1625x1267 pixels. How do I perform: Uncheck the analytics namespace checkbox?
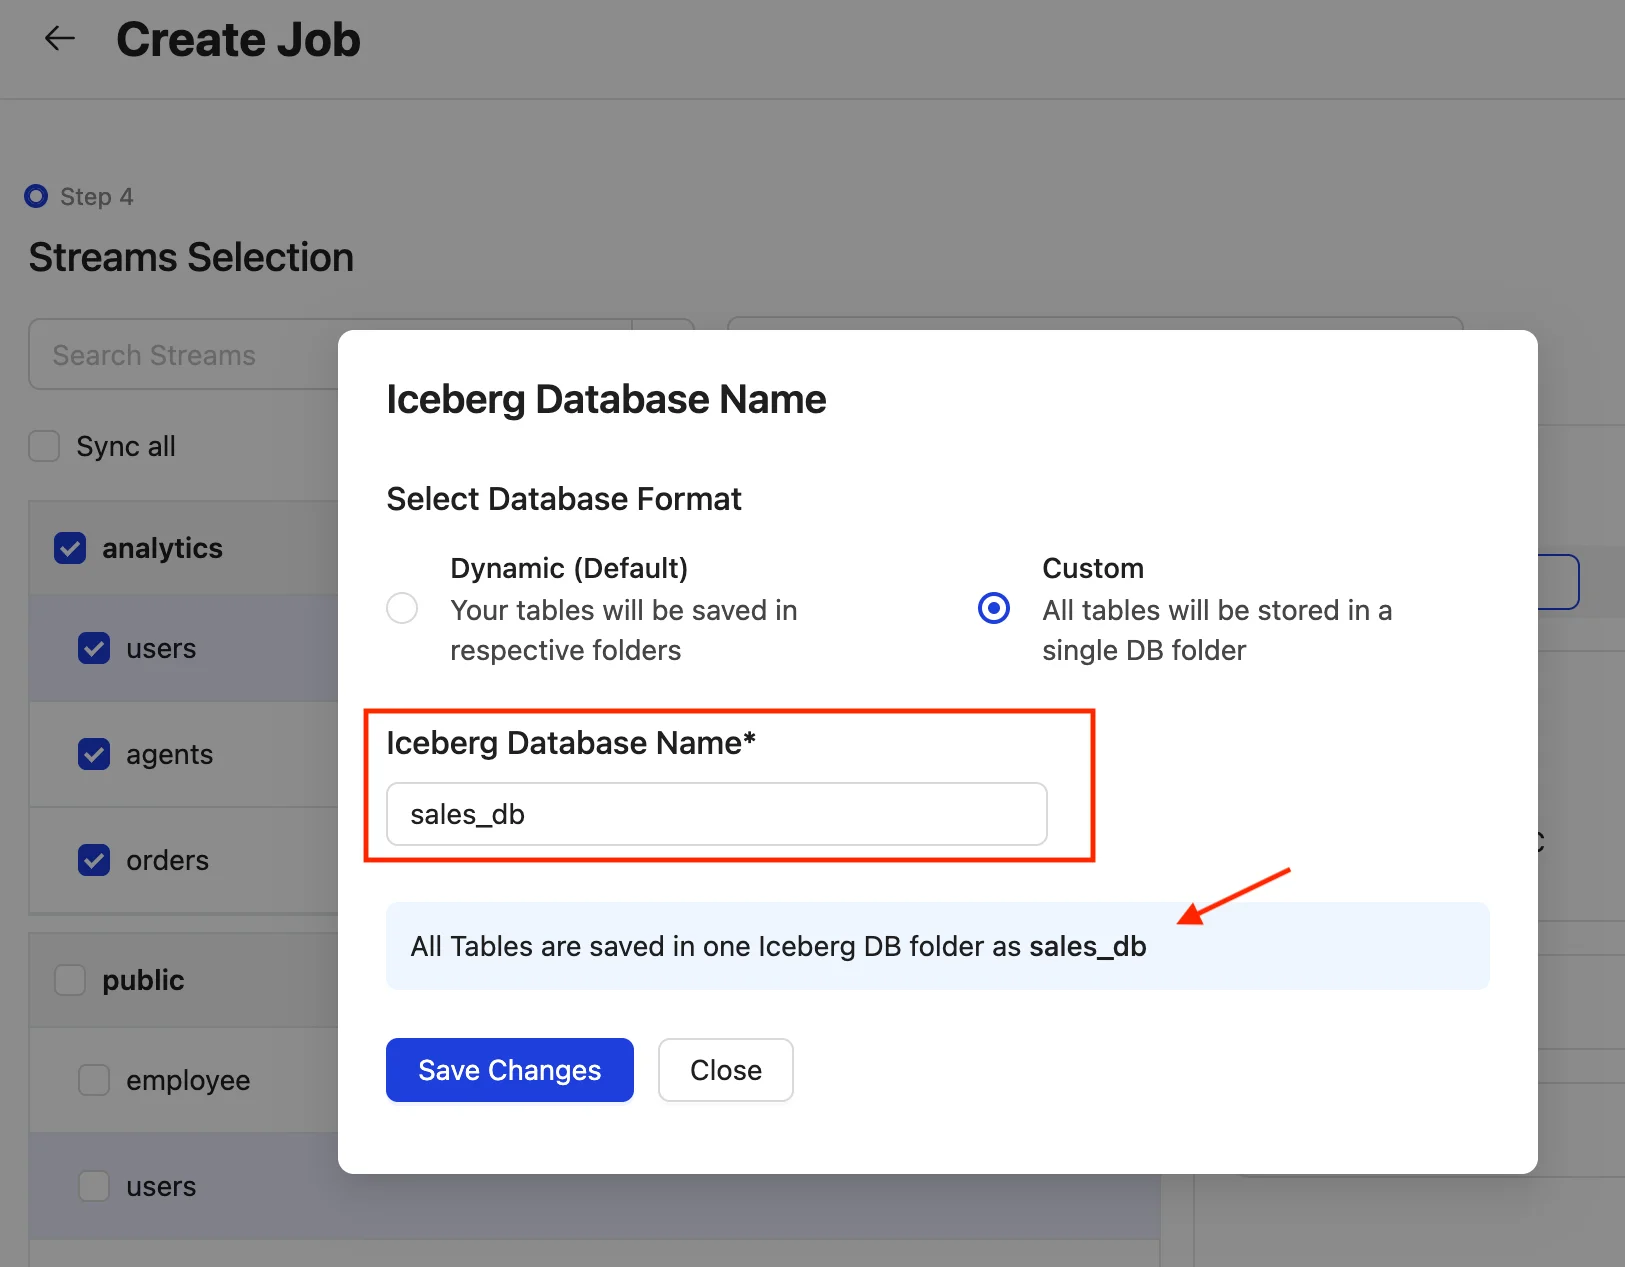pyautogui.click(x=70, y=548)
